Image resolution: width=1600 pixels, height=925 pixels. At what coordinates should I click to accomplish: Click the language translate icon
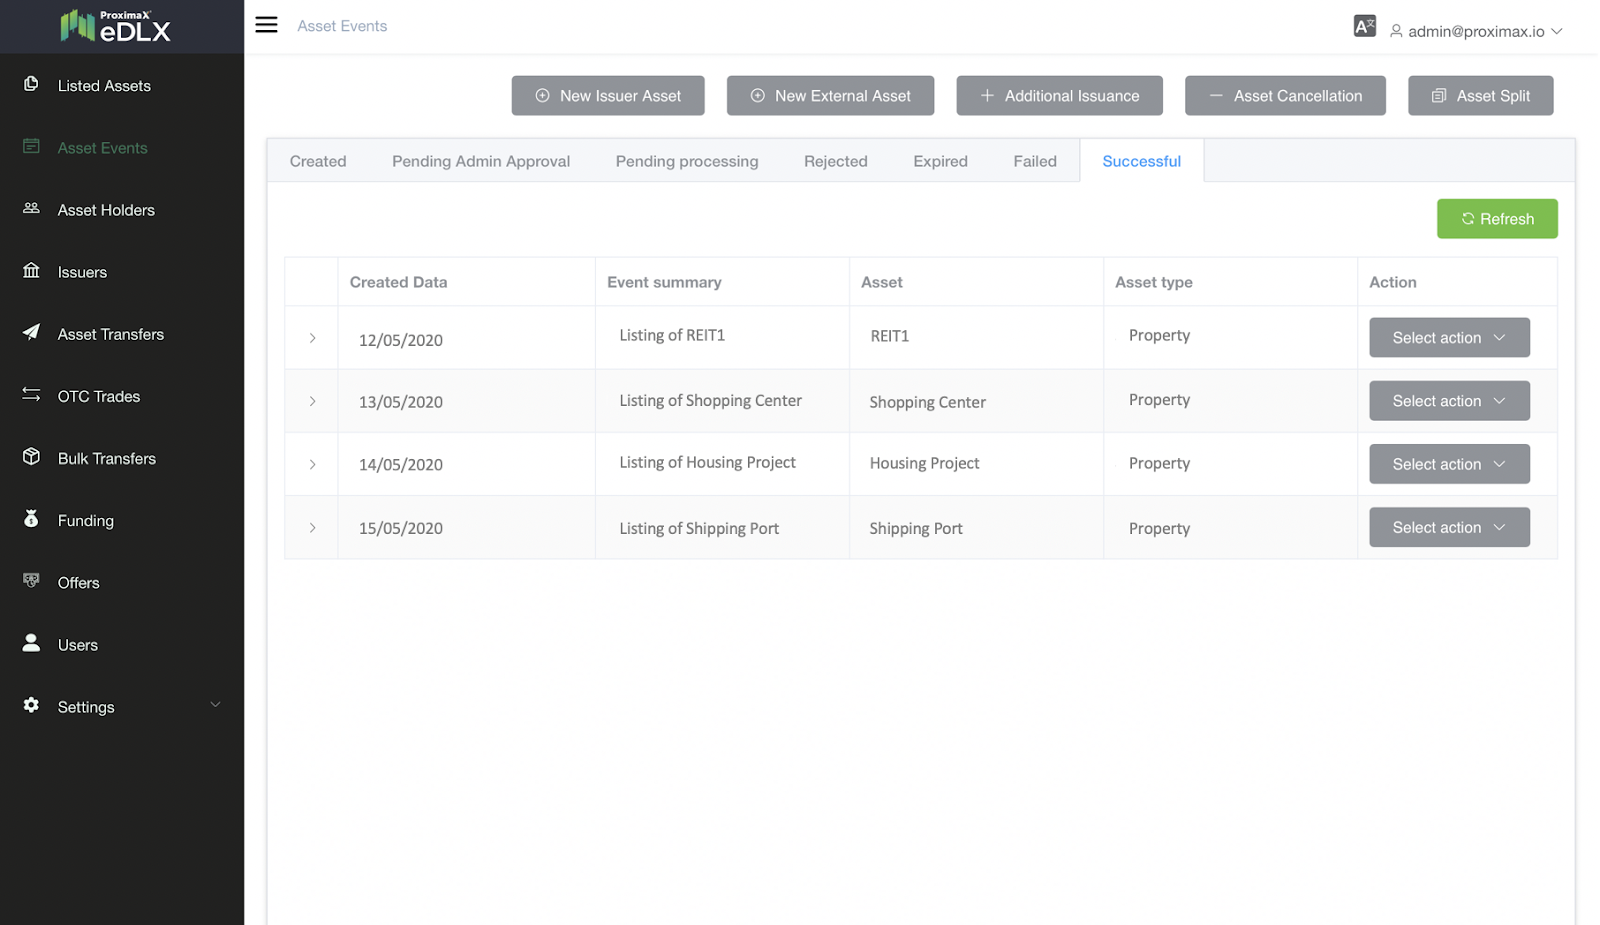pyautogui.click(x=1364, y=26)
